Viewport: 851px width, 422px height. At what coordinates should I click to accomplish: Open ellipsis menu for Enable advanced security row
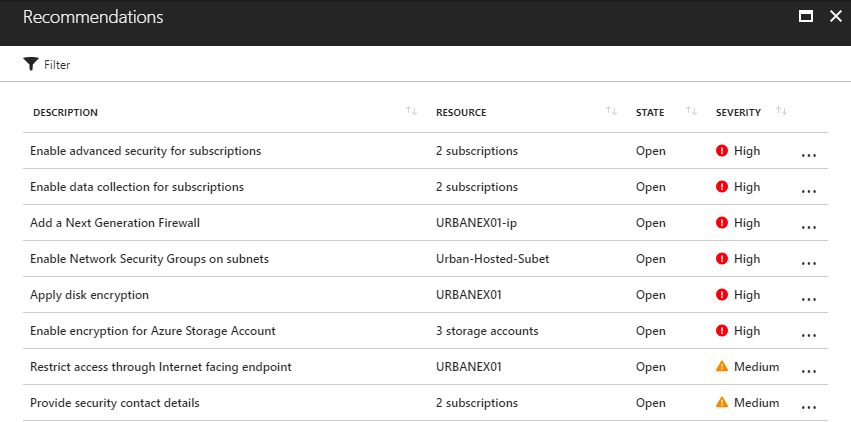809,153
